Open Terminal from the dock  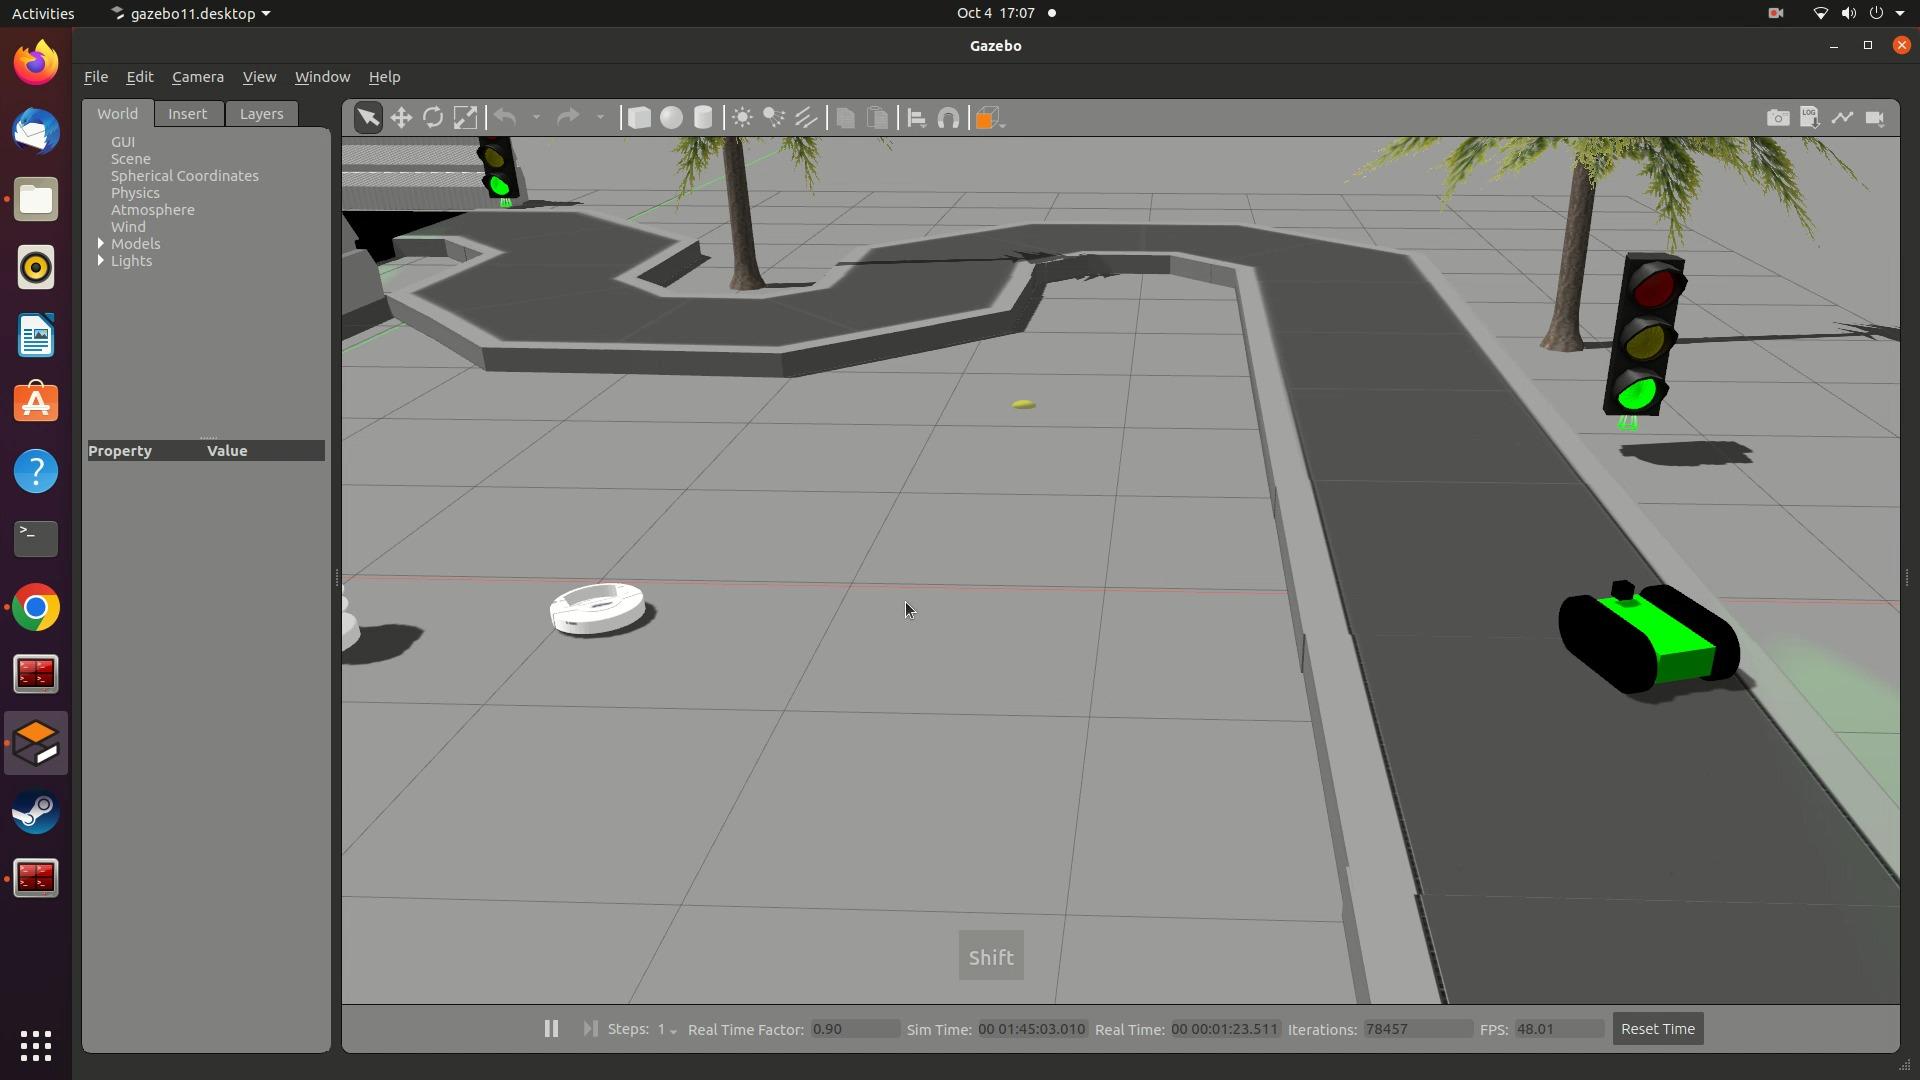pos(36,539)
